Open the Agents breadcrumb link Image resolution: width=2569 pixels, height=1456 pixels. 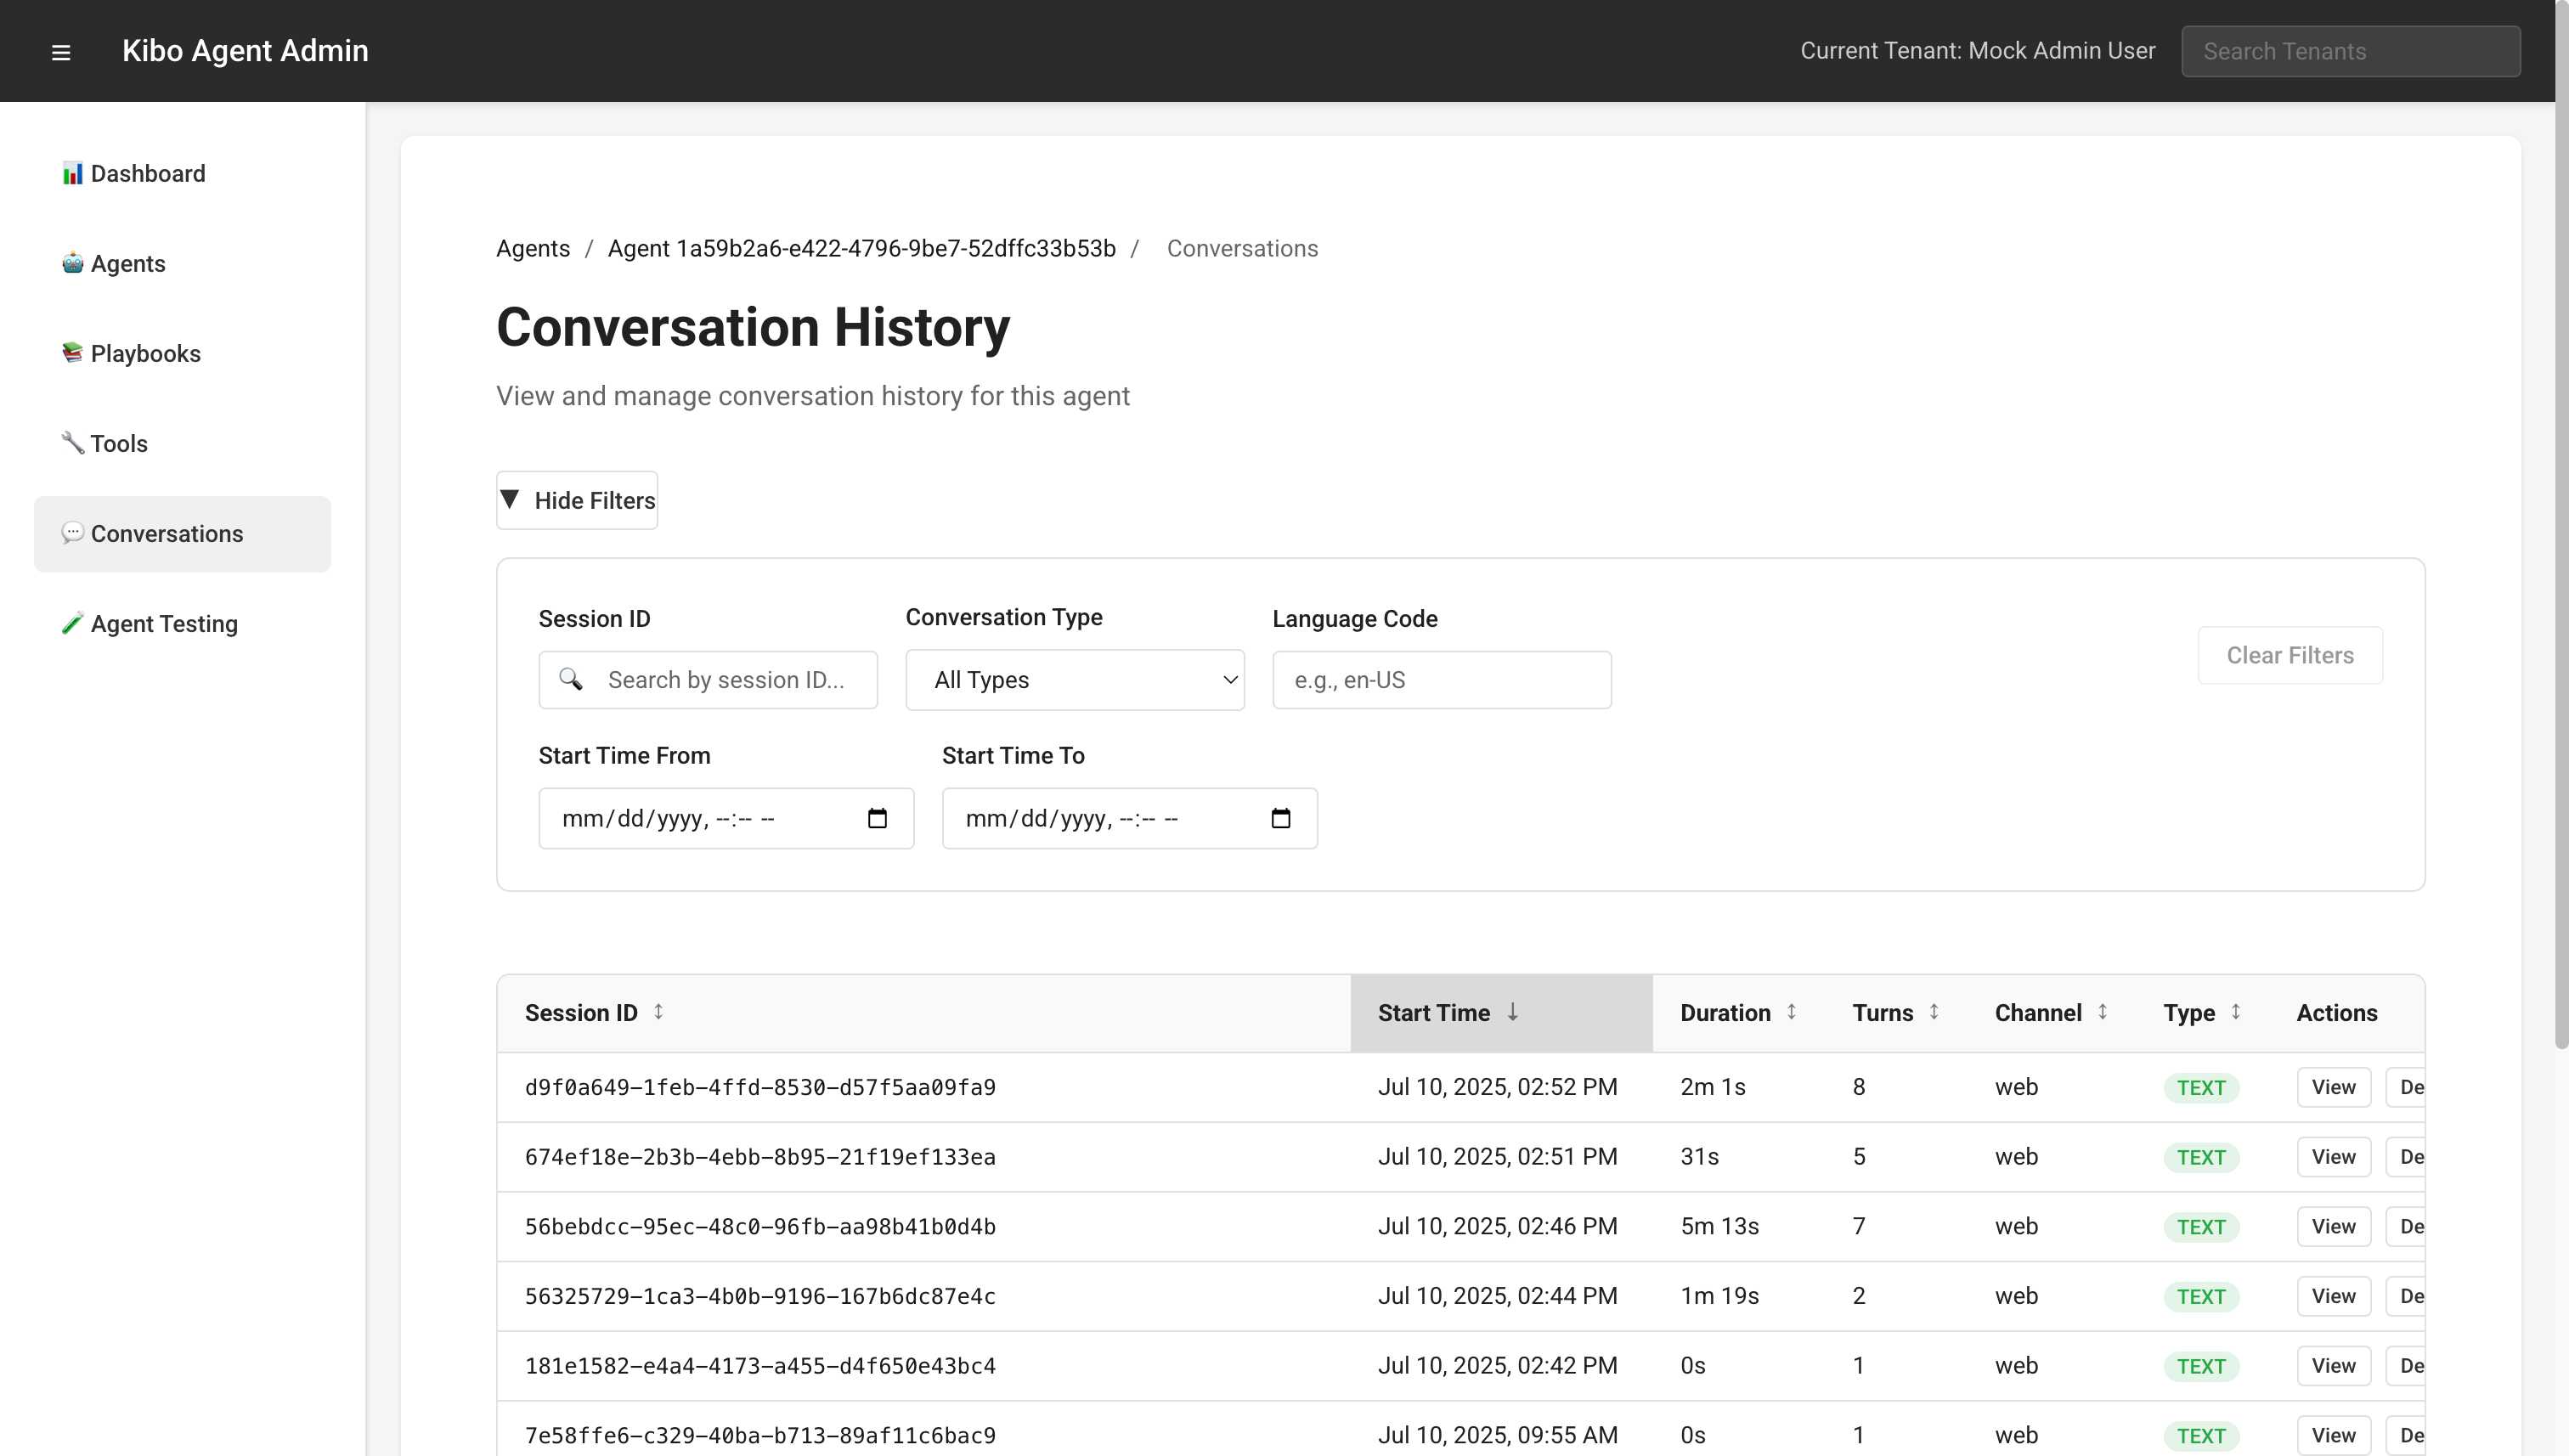click(533, 249)
